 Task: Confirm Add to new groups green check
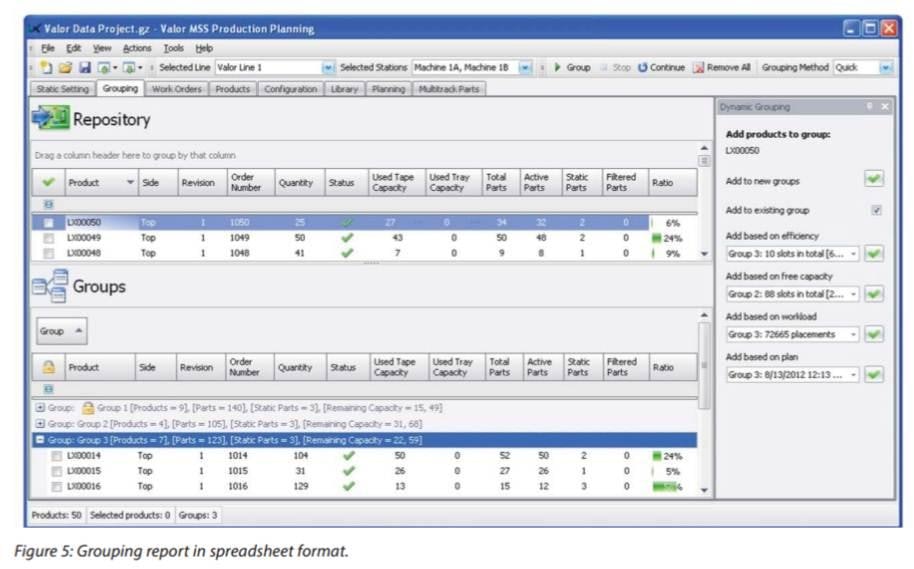click(874, 179)
